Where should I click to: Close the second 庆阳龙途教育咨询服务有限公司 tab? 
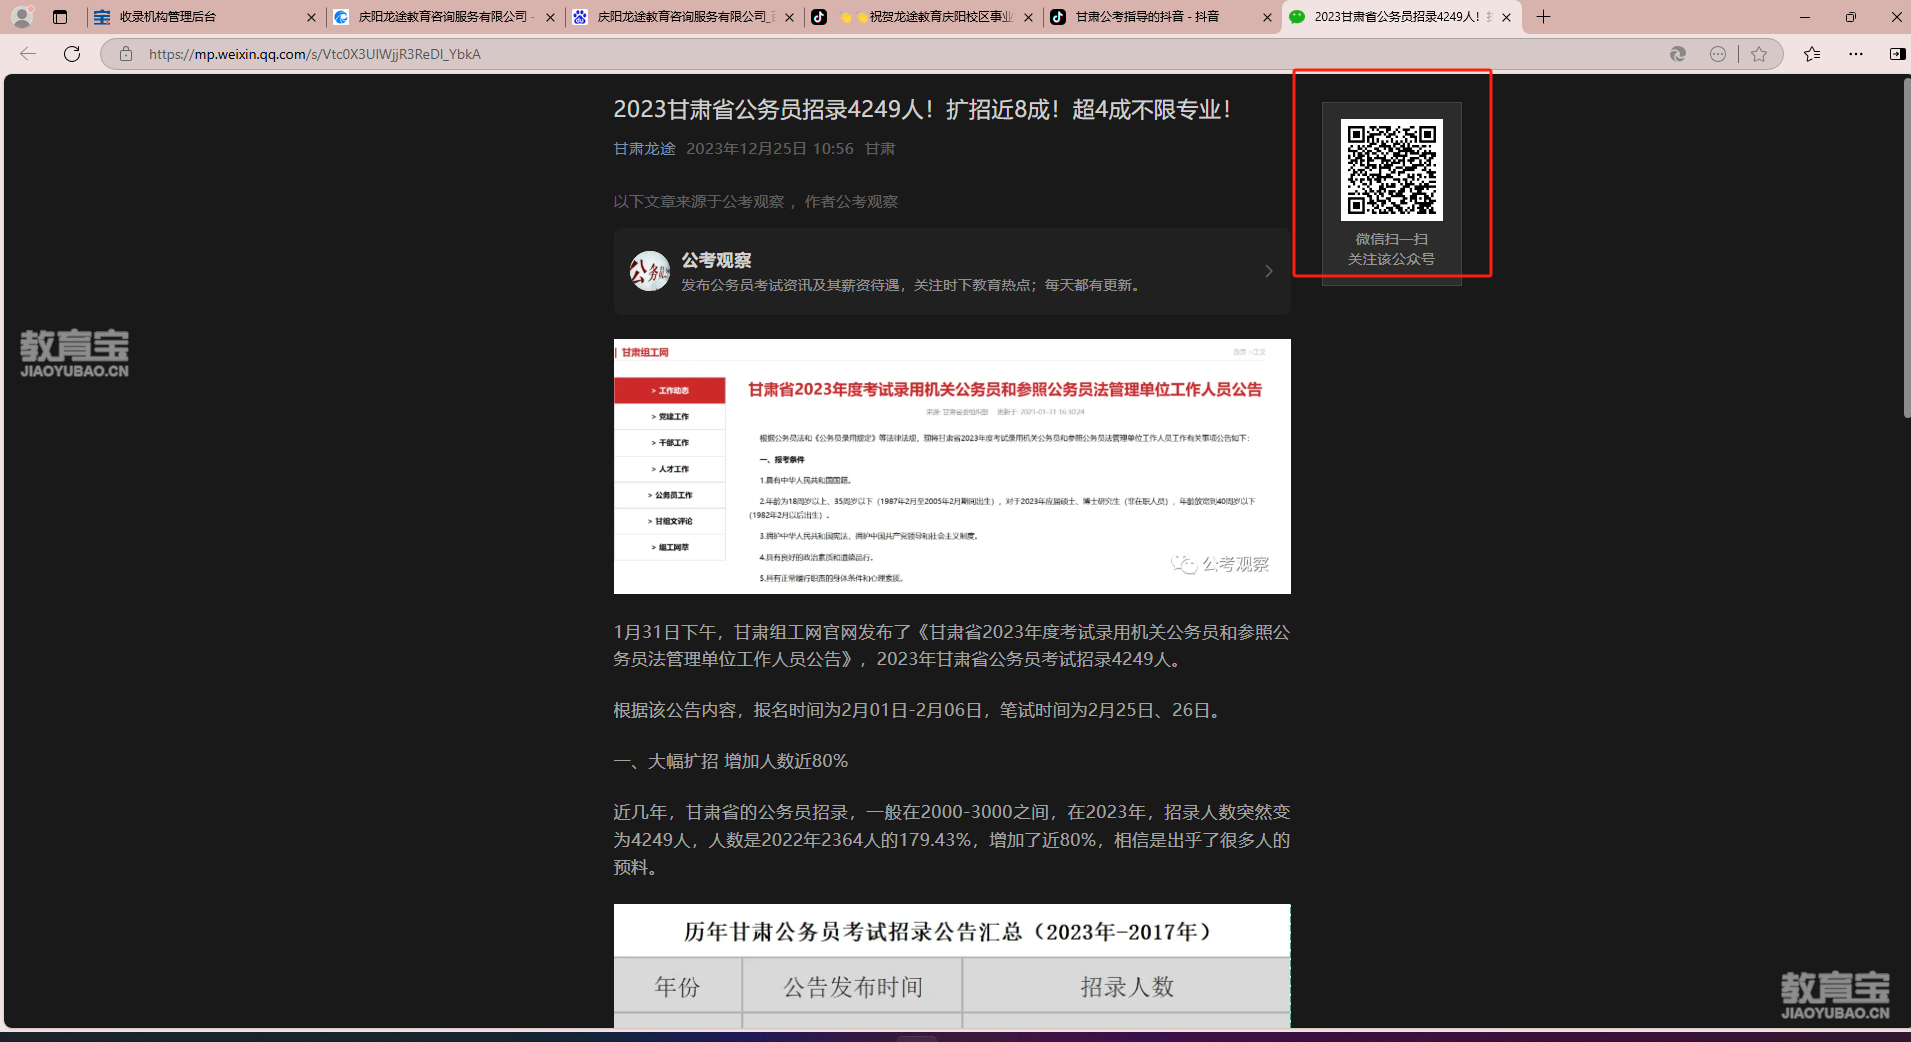pyautogui.click(x=789, y=17)
